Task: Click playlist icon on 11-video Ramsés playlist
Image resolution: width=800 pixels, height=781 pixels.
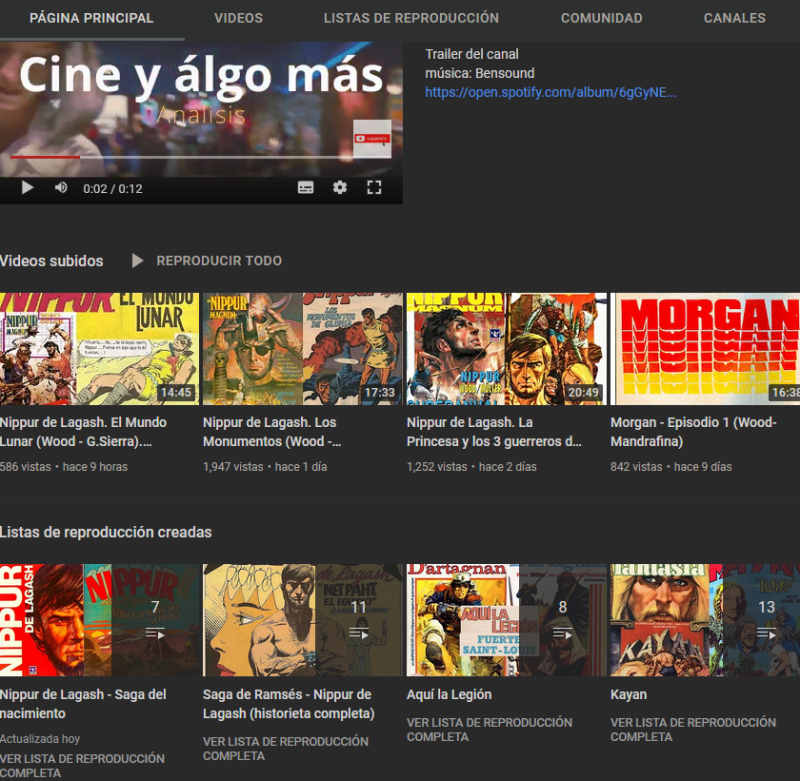Action: [359, 634]
